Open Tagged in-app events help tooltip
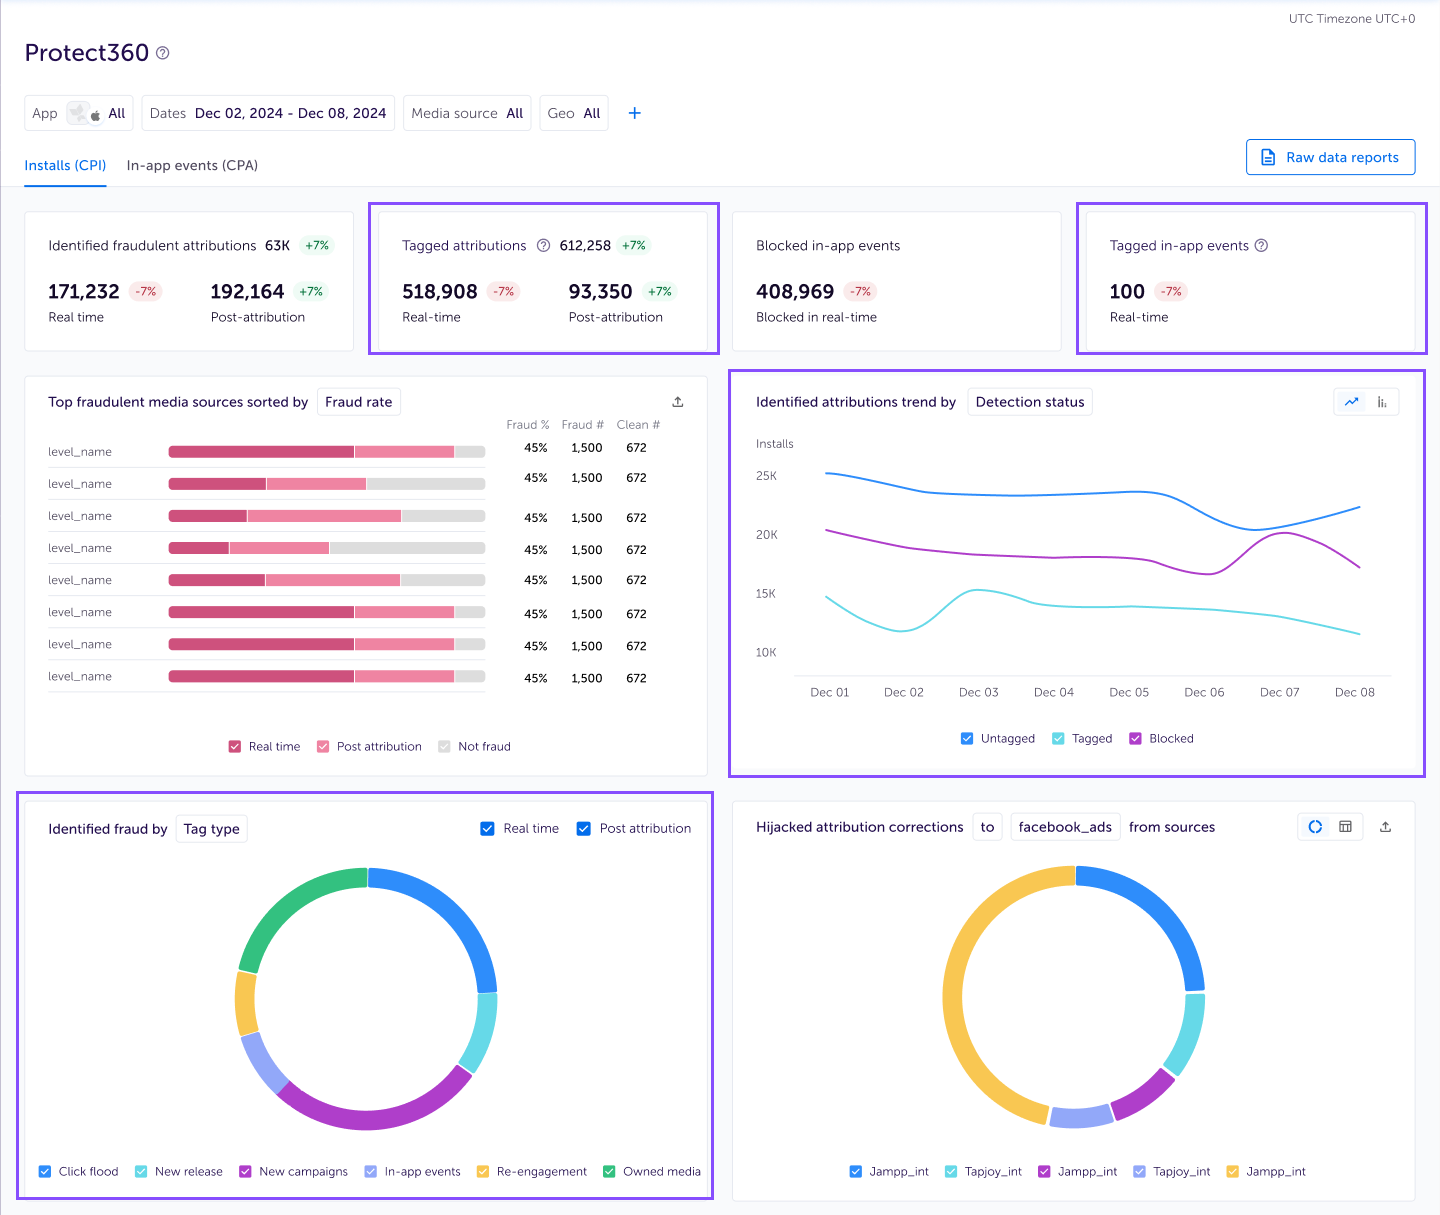Viewport: 1440px width, 1215px height. pyautogui.click(x=1261, y=245)
